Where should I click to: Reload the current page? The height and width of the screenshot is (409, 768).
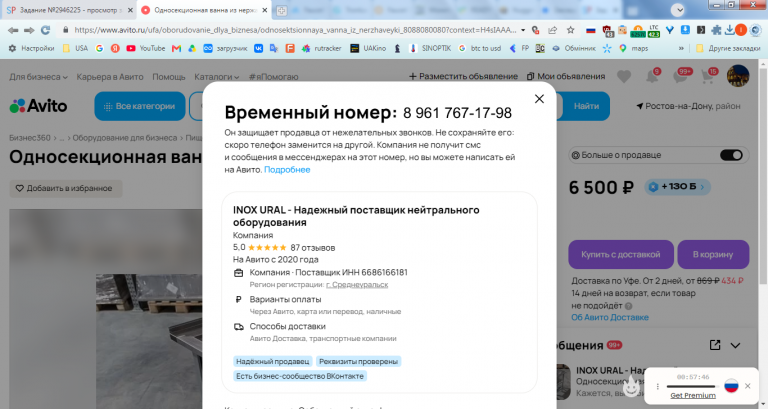tap(45, 30)
